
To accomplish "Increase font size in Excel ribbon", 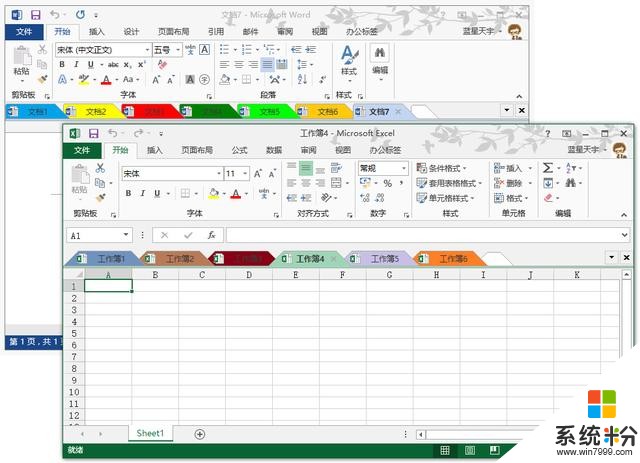I will (258, 174).
